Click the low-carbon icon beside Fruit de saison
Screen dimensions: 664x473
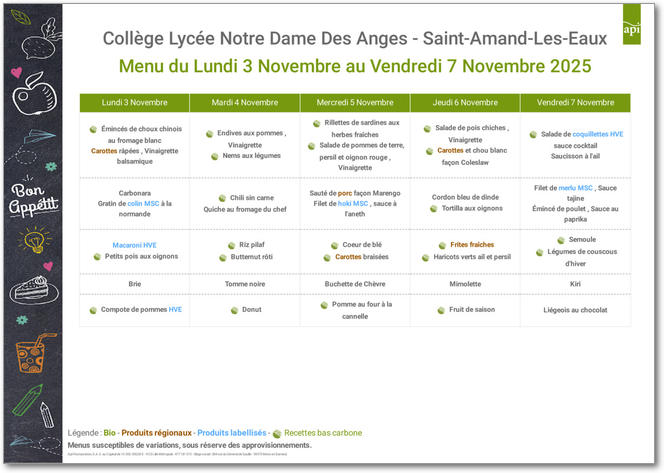(x=441, y=310)
